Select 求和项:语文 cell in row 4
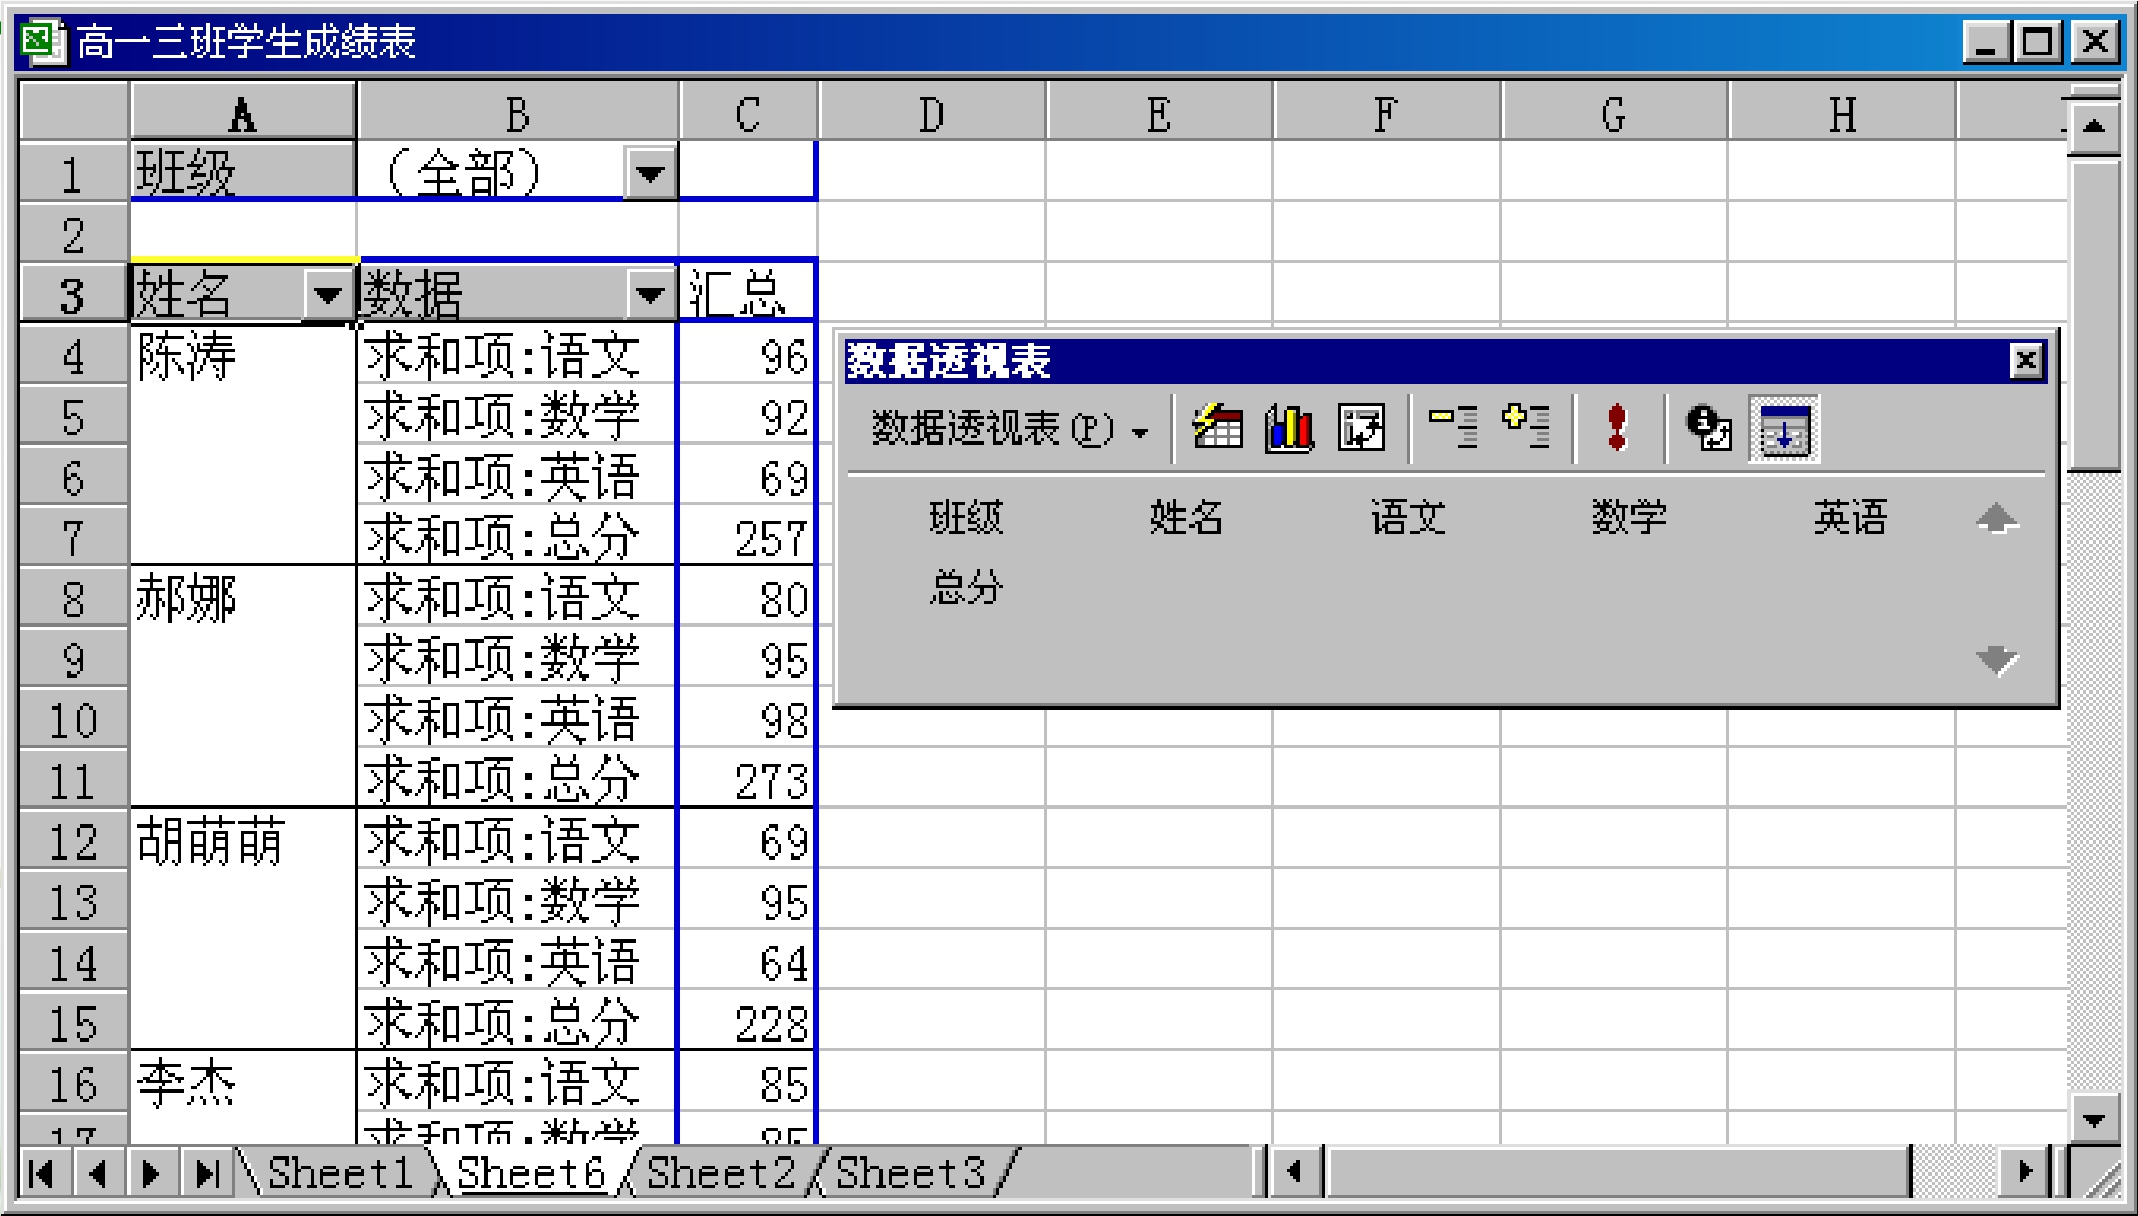Screen dimensions: 2138x1216 click(517, 355)
